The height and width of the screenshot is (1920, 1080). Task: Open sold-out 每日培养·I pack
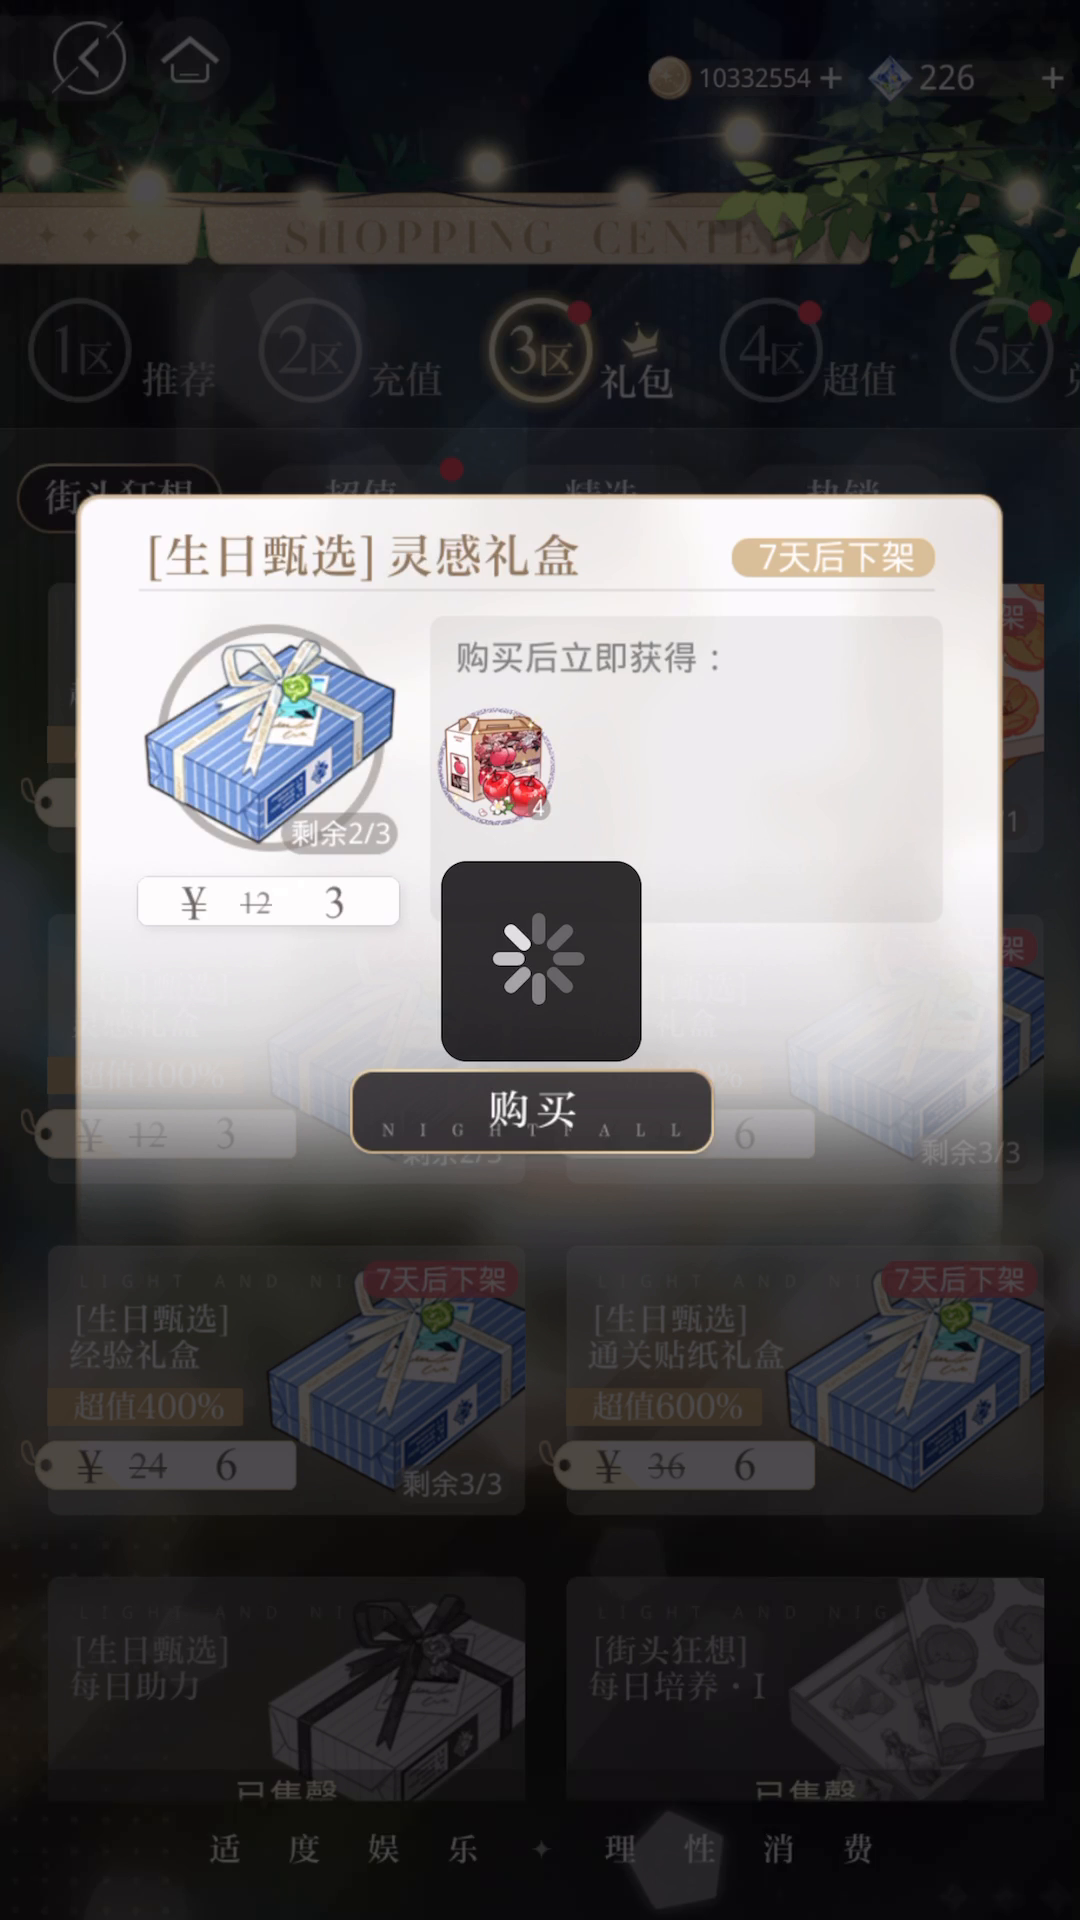pos(805,1690)
